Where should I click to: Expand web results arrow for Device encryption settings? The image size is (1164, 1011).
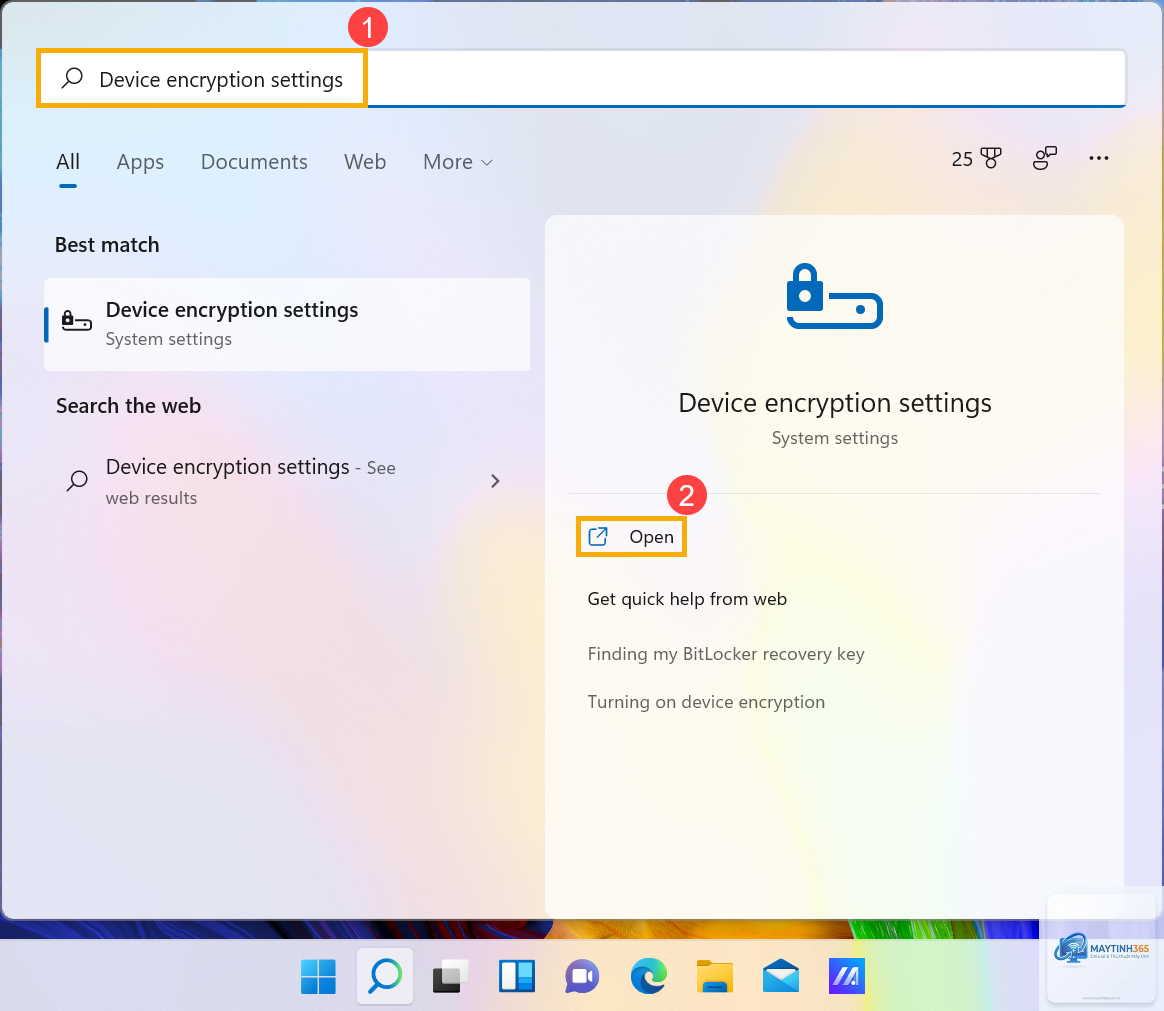coord(495,481)
